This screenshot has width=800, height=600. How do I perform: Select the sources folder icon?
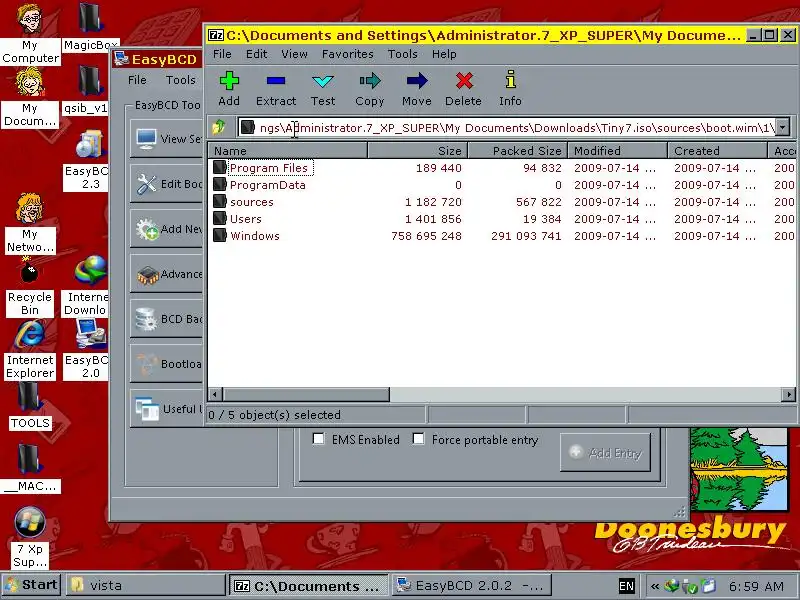tap(220, 201)
